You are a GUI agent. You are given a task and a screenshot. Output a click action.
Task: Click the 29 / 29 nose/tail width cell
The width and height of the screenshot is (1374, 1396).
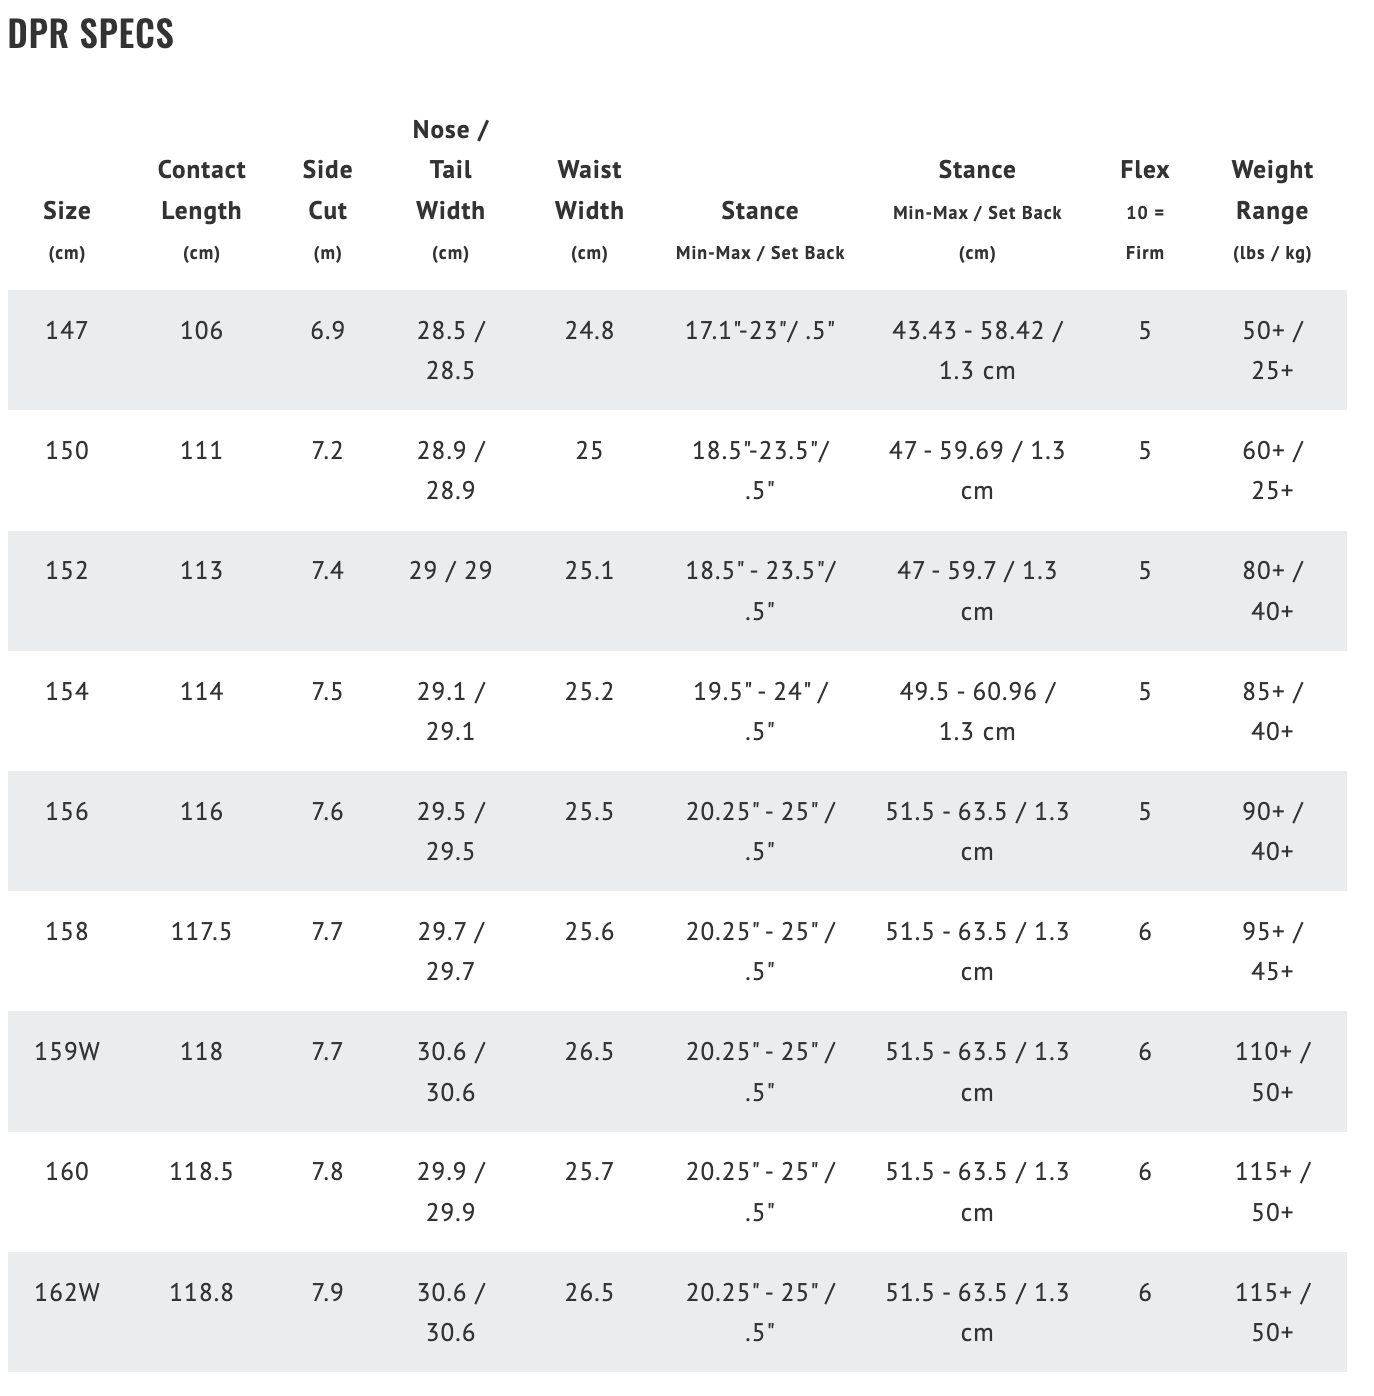pos(450,570)
